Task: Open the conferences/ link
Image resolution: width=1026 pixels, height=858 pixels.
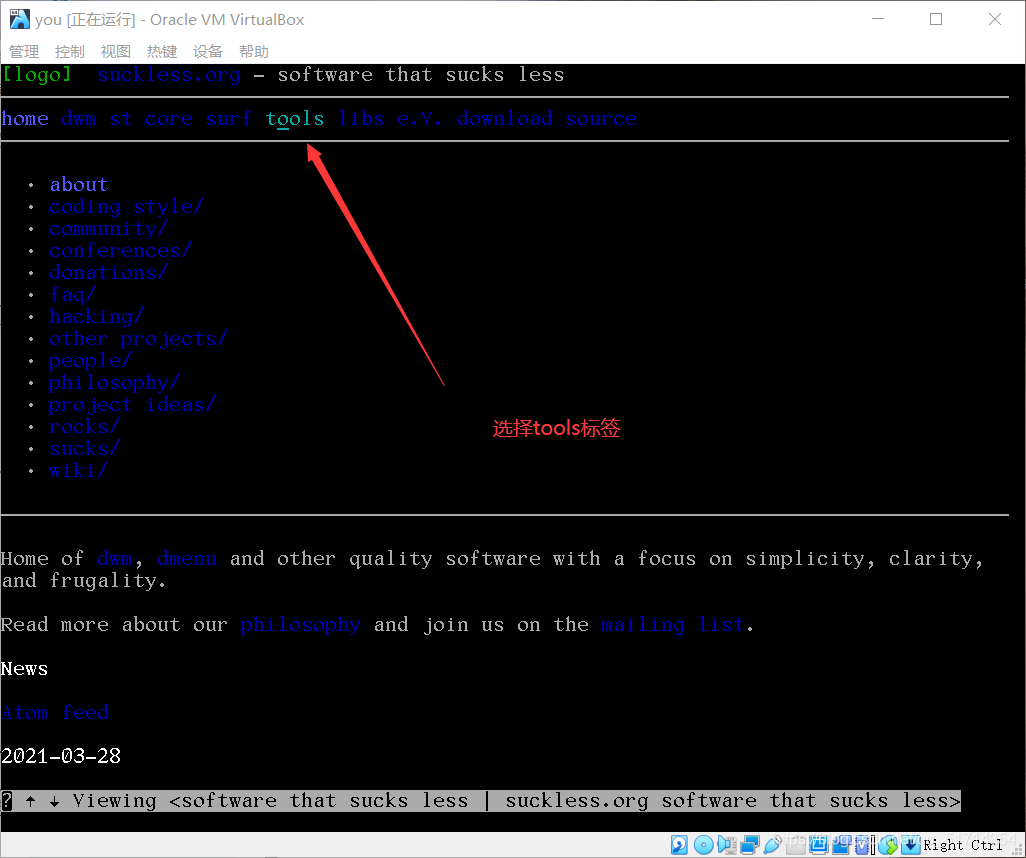Action: pos(120,251)
